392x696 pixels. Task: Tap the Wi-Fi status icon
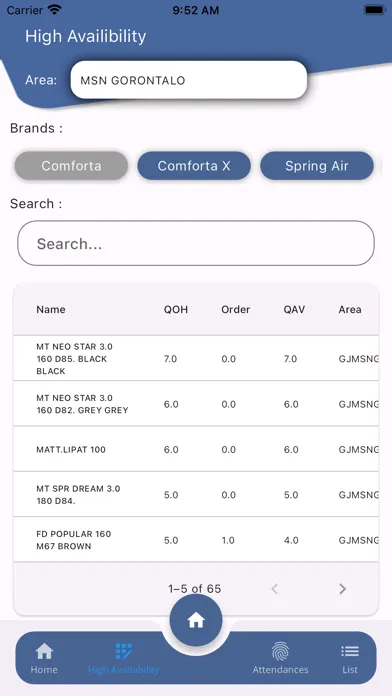[55, 10]
